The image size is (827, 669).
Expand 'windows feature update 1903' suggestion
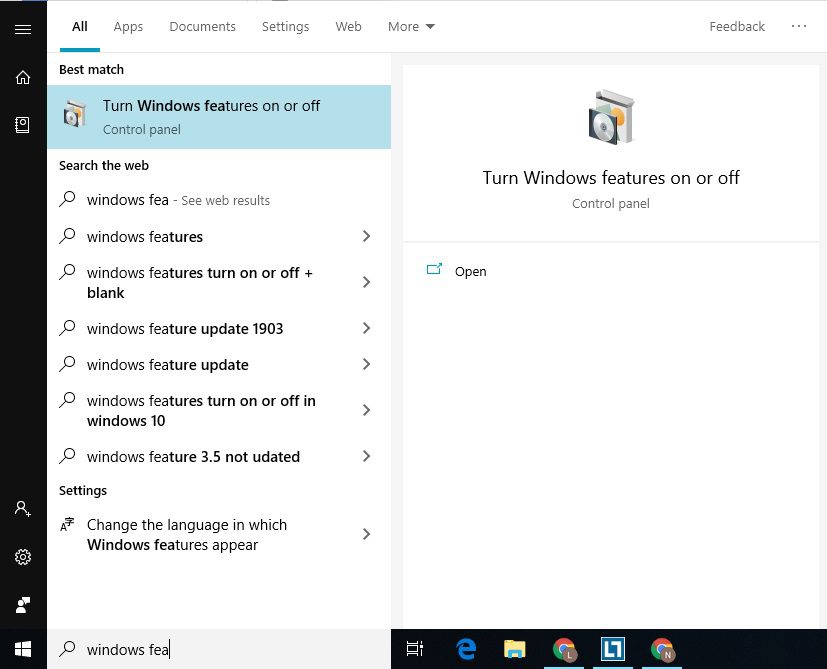click(366, 328)
